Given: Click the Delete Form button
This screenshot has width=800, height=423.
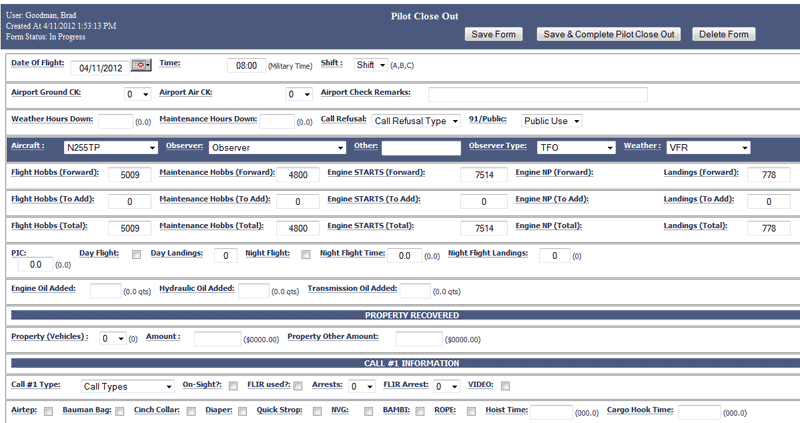Looking at the screenshot, I should pos(723,34).
